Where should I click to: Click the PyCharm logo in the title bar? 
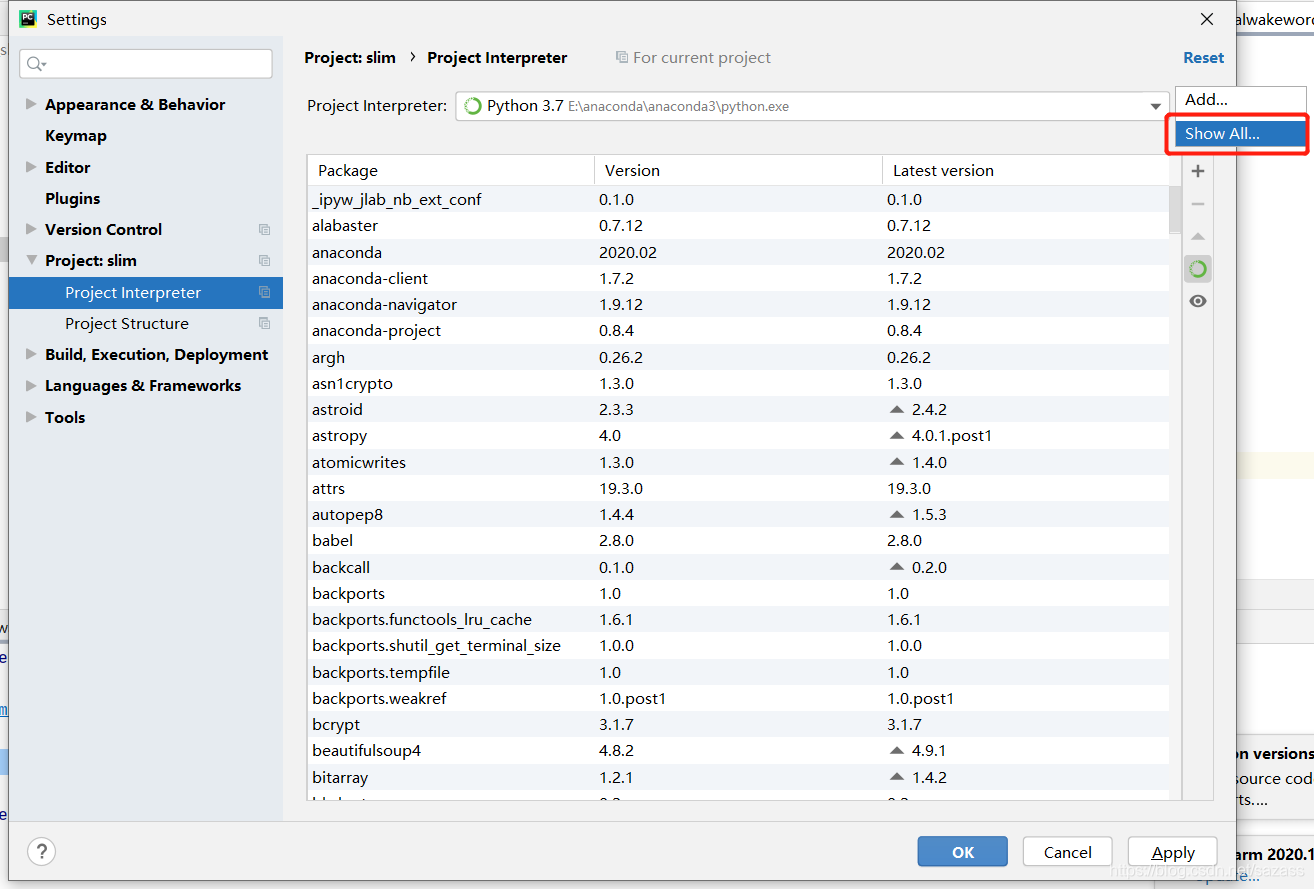click(28, 18)
